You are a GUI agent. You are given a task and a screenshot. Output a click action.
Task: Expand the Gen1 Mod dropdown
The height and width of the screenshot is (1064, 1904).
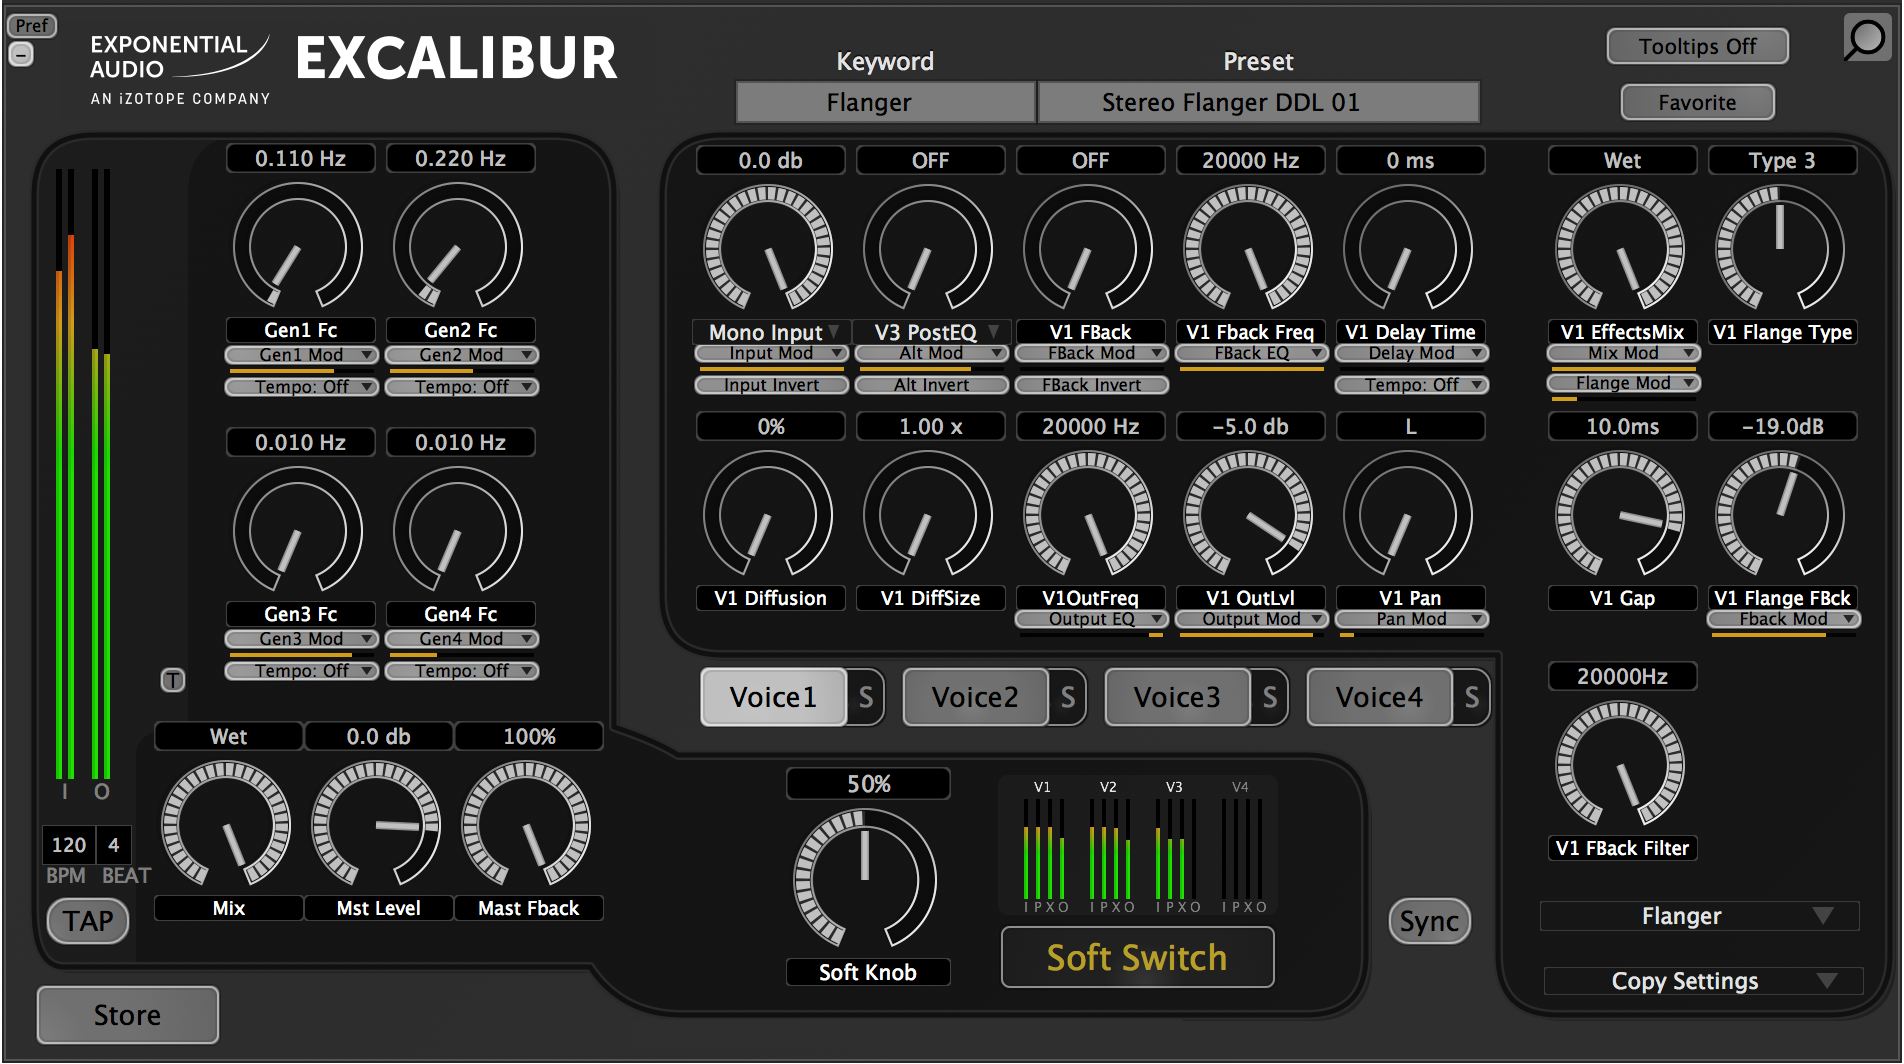pyautogui.click(x=301, y=355)
